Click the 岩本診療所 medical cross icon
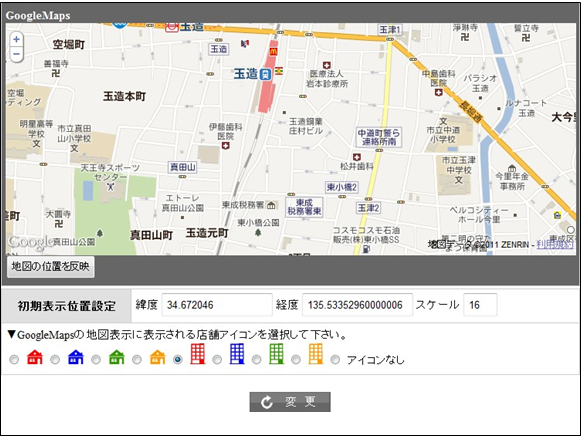Screen dimensions: 582x439 [x=326, y=65]
